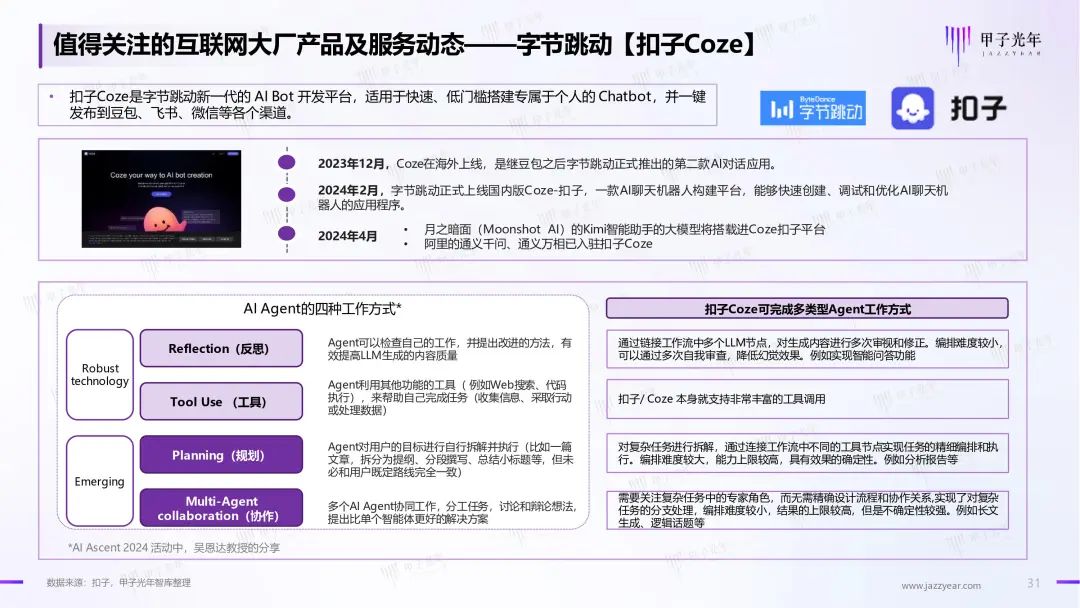
Task: Click the 甲子光年 JazzYear logo
Action: click(x=993, y=44)
